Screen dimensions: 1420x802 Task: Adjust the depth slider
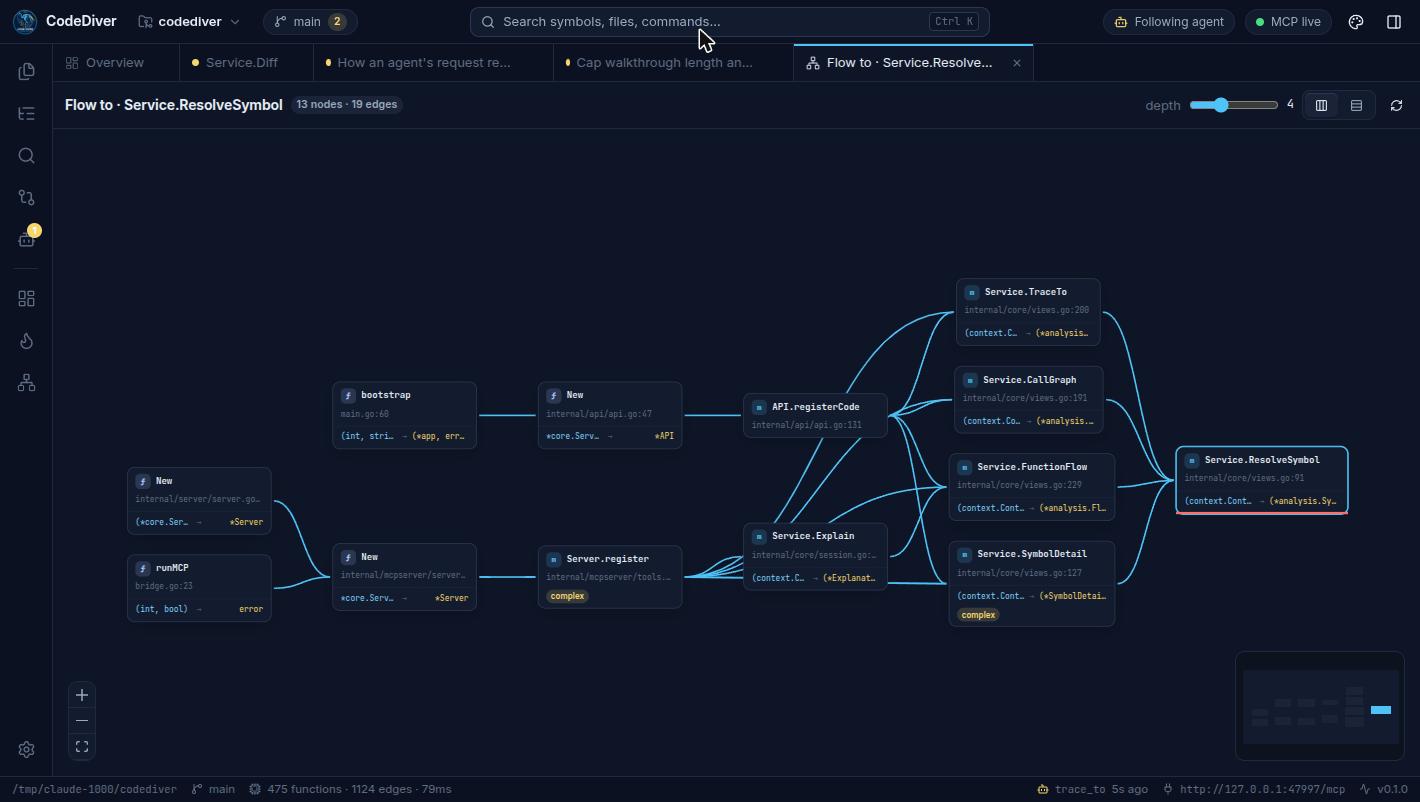(1234, 105)
